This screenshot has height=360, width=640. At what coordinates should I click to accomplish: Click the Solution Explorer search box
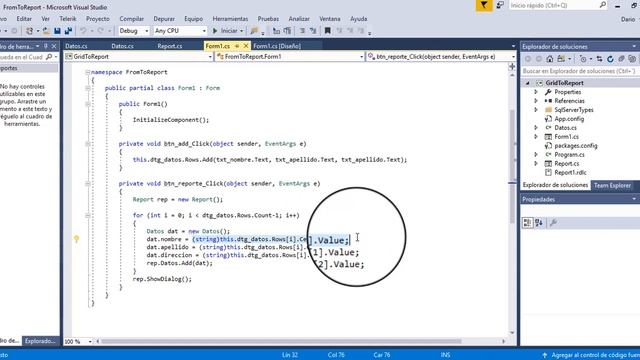580,71
